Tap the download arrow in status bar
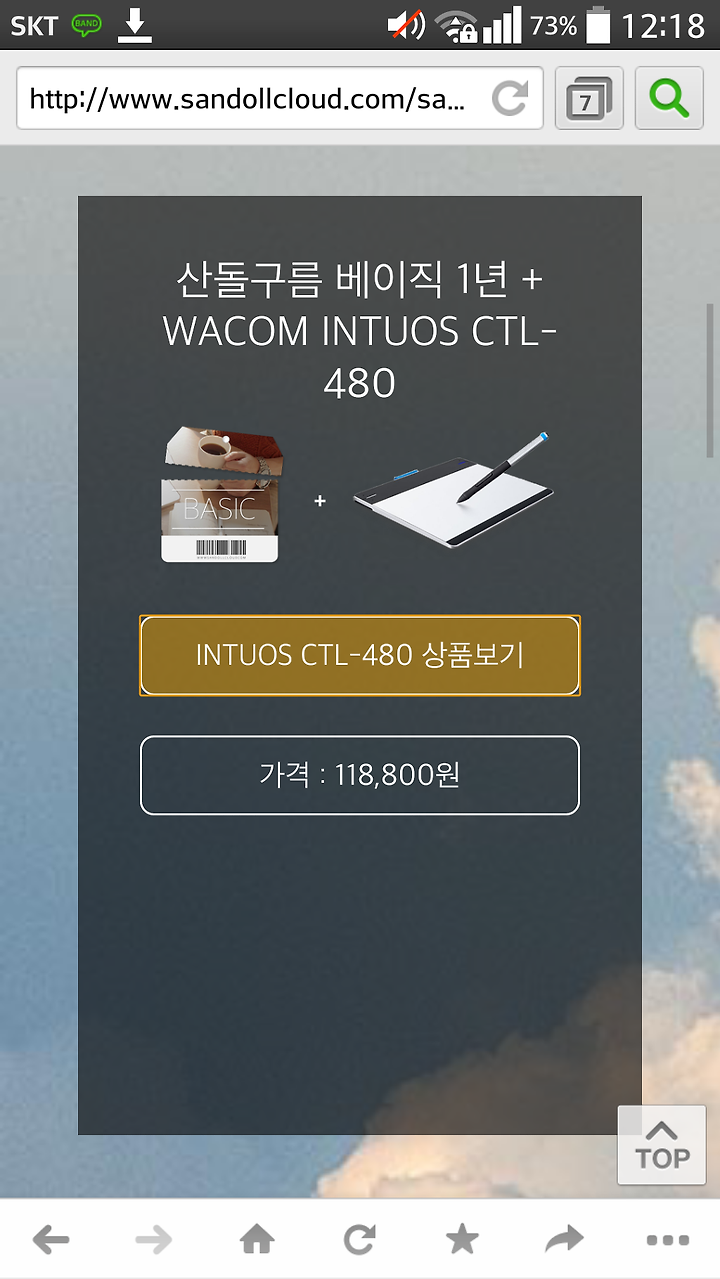Screen dimensions: 720x1279 click(134, 25)
